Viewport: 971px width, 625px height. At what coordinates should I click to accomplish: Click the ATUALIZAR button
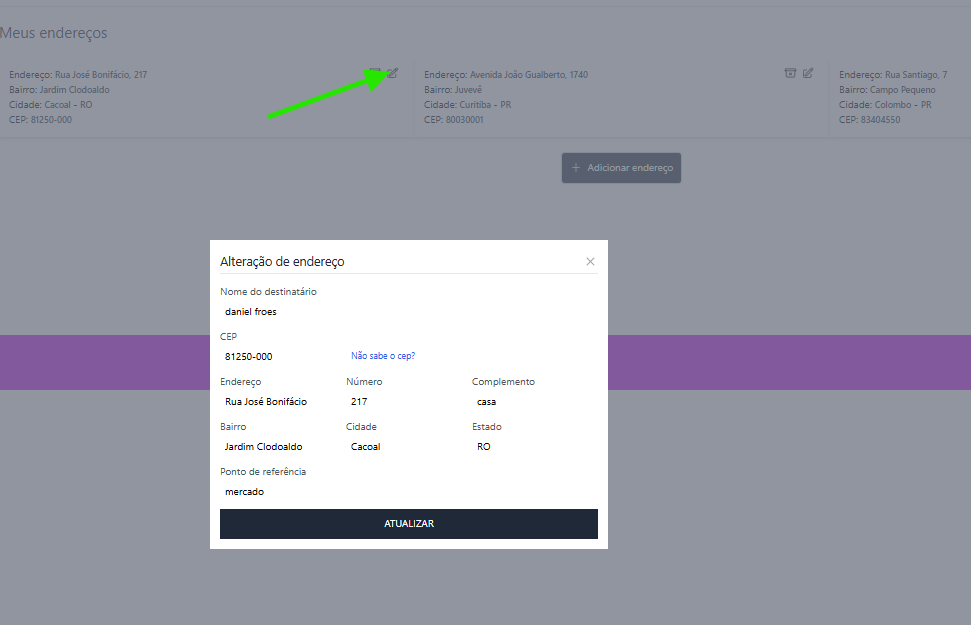coord(409,524)
